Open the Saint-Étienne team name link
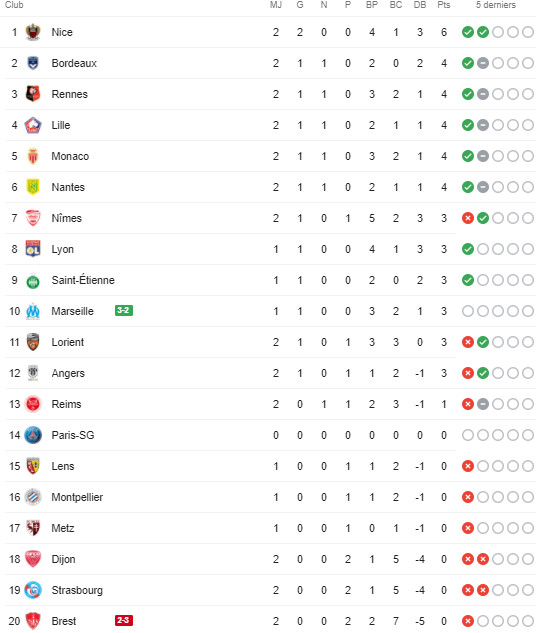The height and width of the screenshot is (633, 546). click(x=83, y=280)
